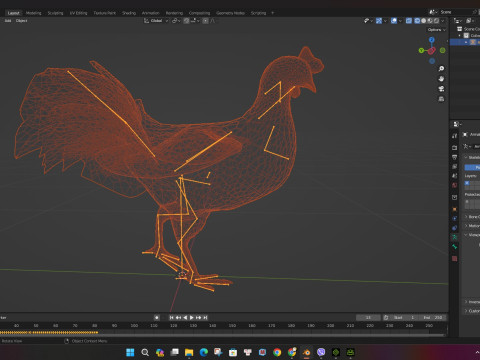The height and width of the screenshot is (360, 480).
Task: Click the zoom magnifier viewport icon
Action: point(441,69)
